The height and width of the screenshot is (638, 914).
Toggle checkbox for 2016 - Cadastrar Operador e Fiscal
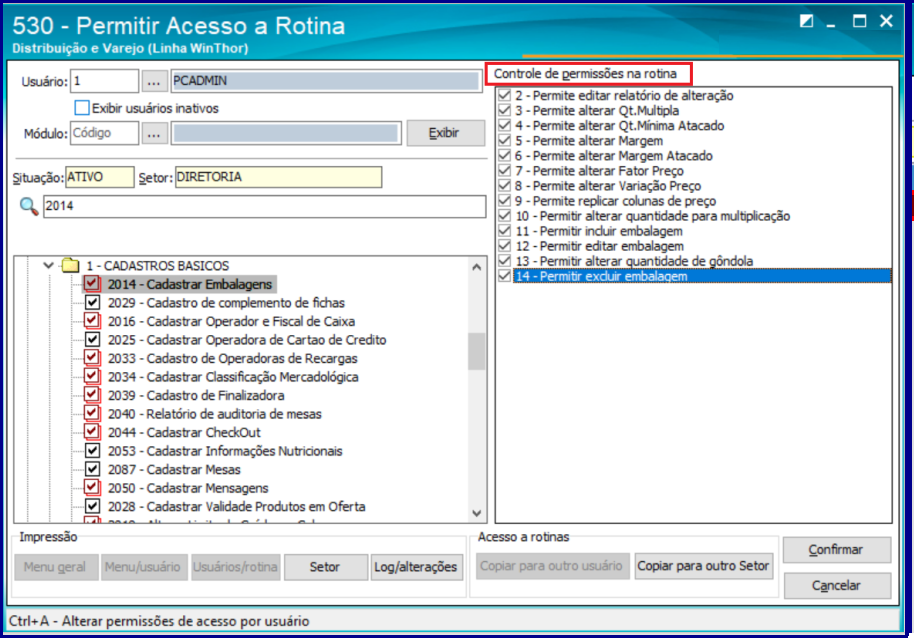pyautogui.click(x=92, y=321)
